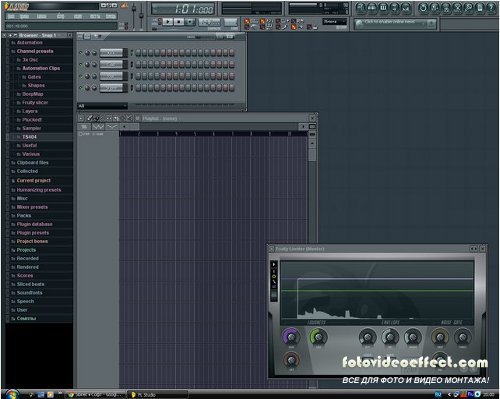Click the song position time display 1:01:000
Screen dimensions: 500x399
point(183,9)
